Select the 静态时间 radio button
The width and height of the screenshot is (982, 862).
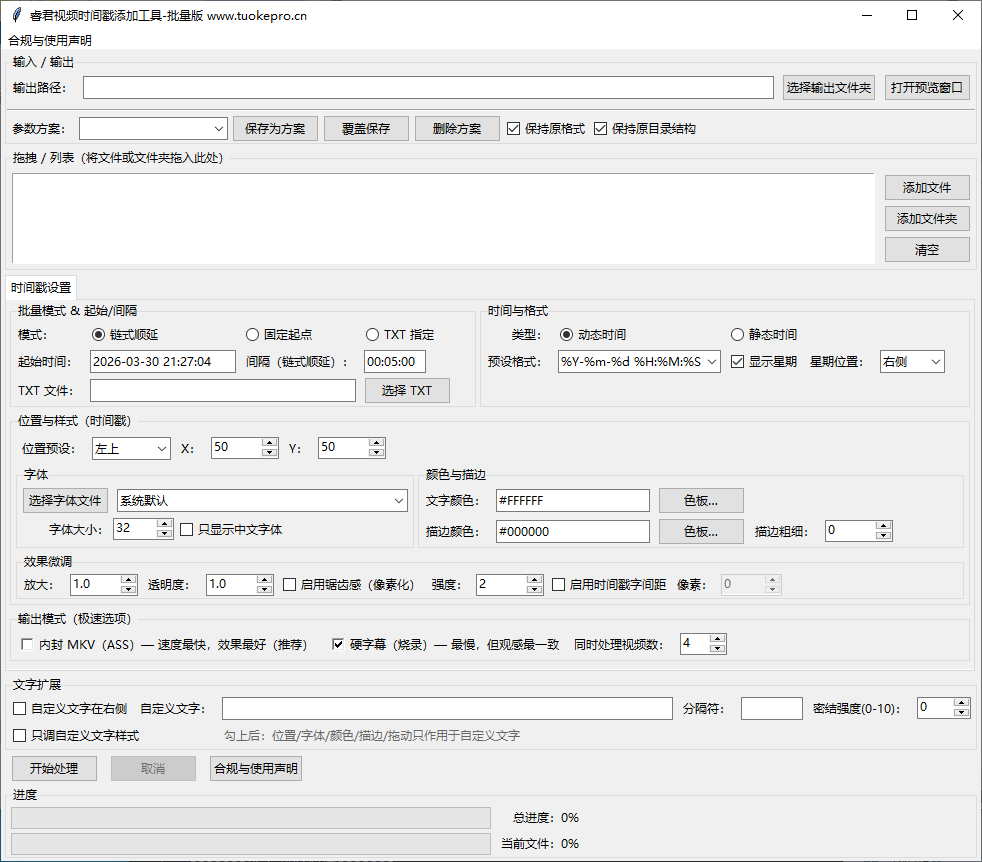pos(738,335)
